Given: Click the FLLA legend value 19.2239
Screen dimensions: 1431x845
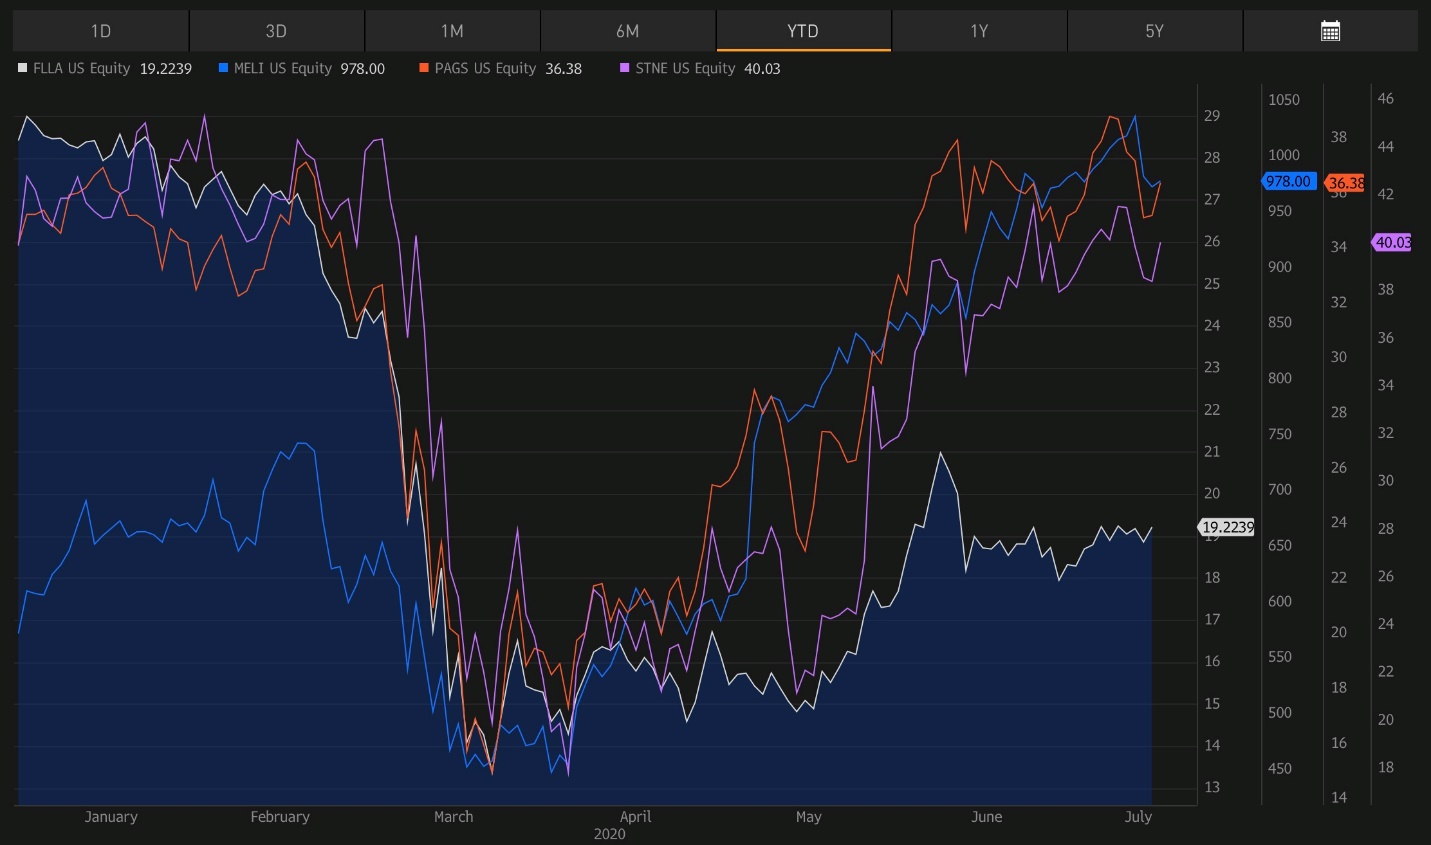Looking at the screenshot, I should coord(166,69).
